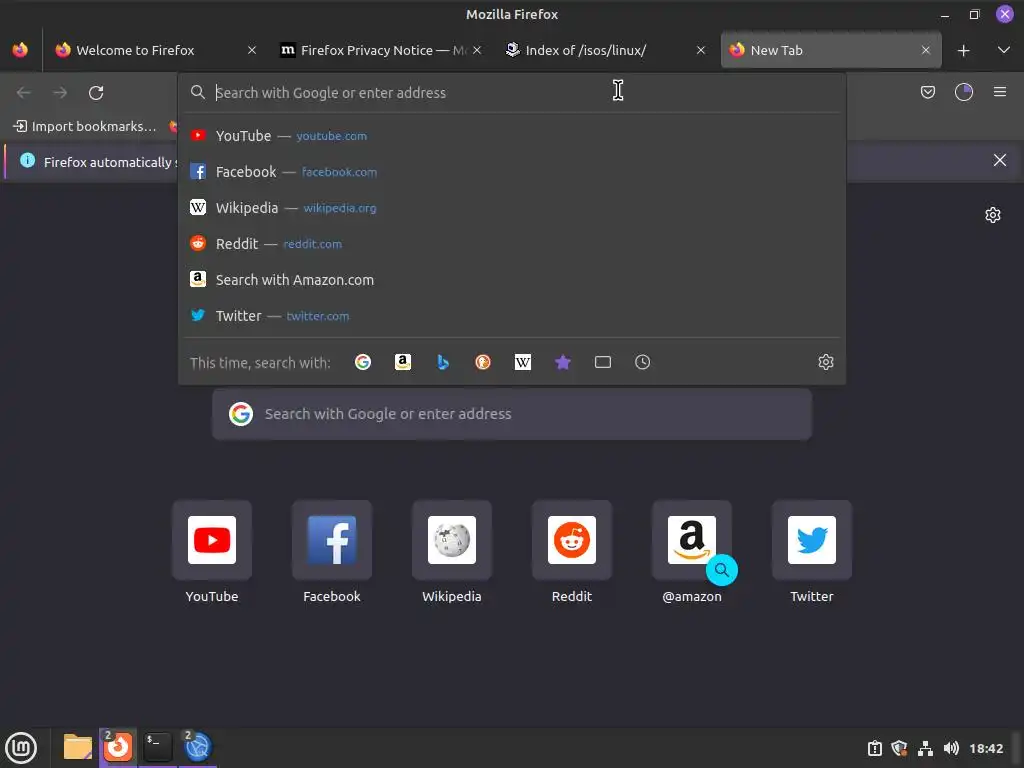Search history with the clock icon

[x=643, y=362]
